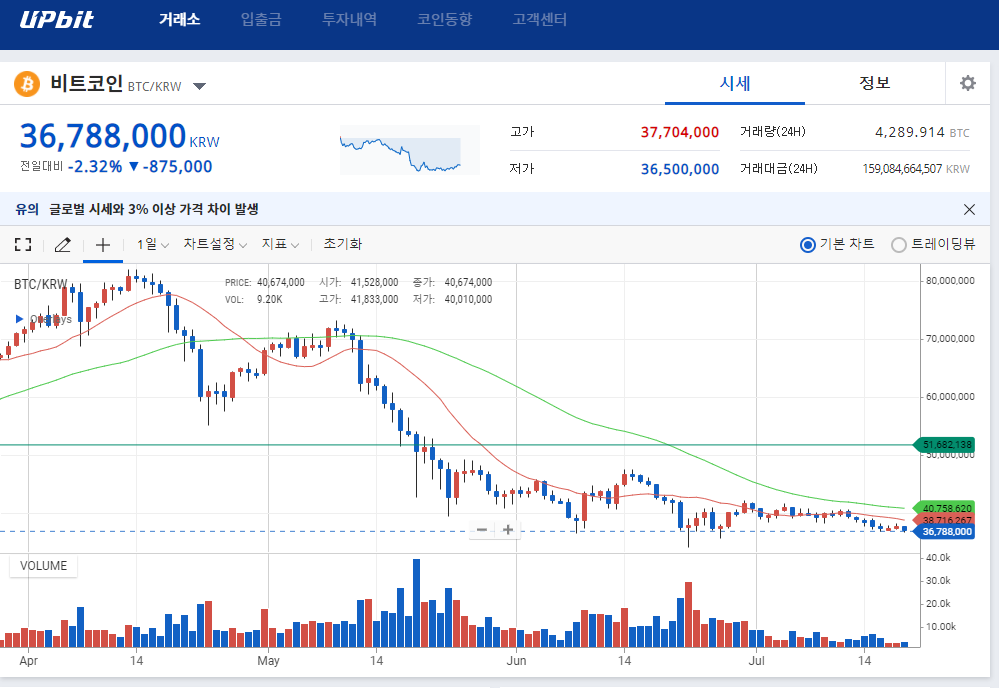Switch to the 정보 tab
Viewport: 999px width, 688px height.
[874, 83]
